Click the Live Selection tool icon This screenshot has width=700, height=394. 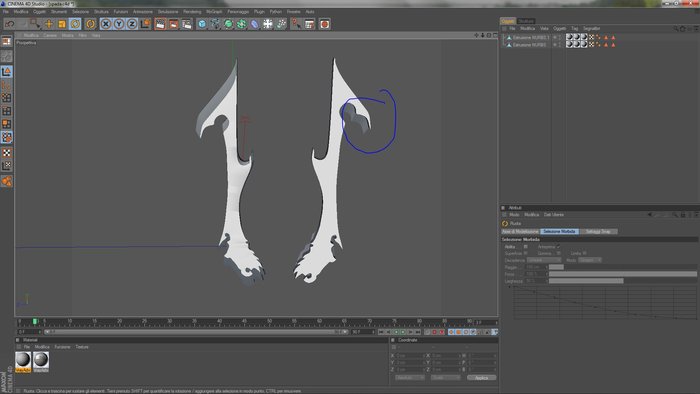pos(34,24)
